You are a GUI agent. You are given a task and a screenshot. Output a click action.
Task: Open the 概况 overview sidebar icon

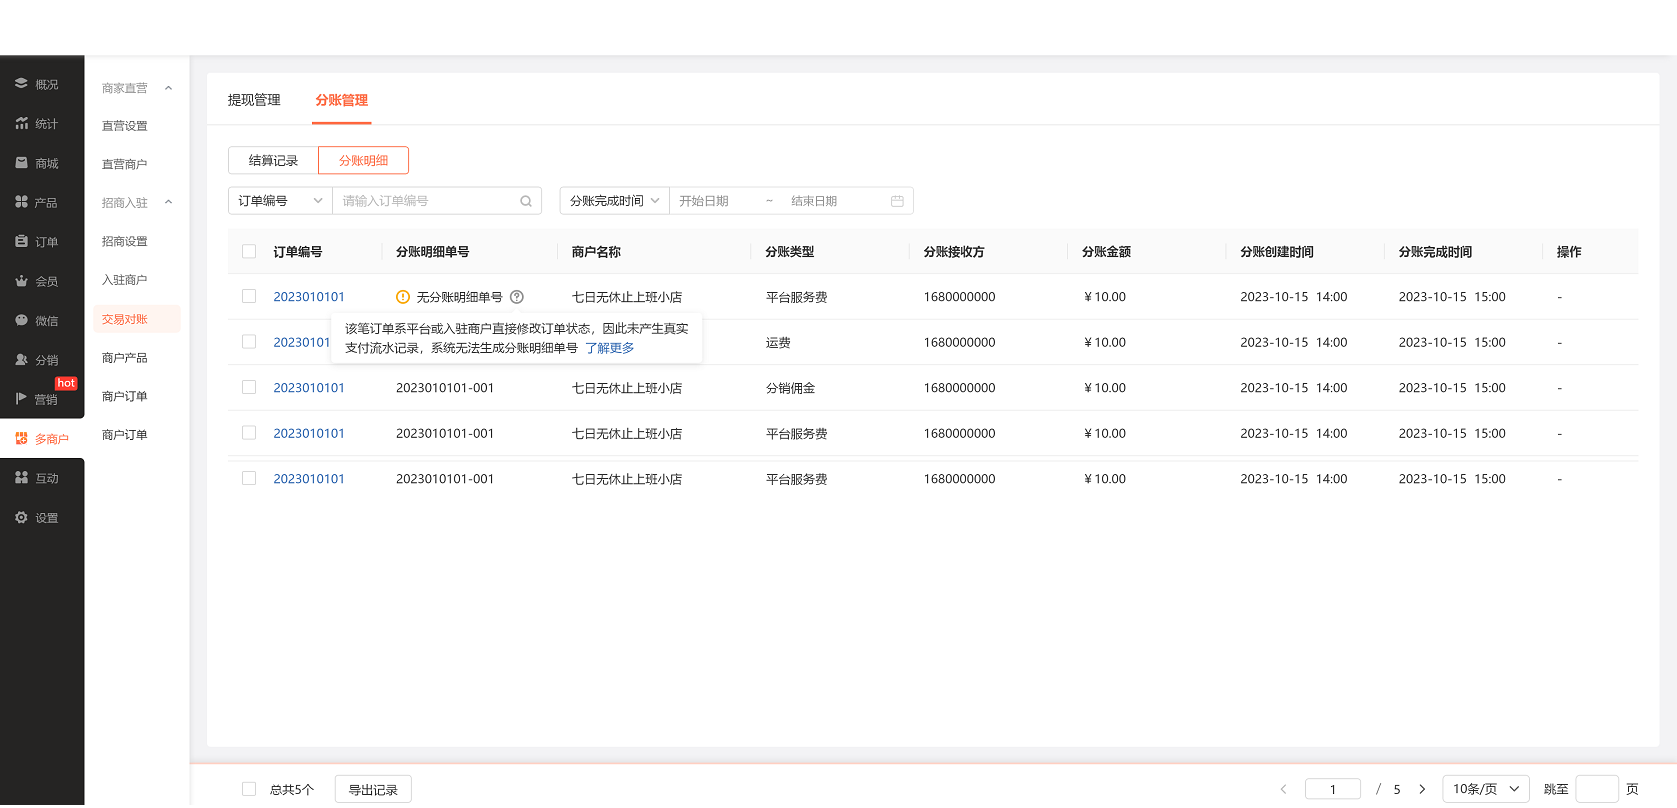pos(21,84)
